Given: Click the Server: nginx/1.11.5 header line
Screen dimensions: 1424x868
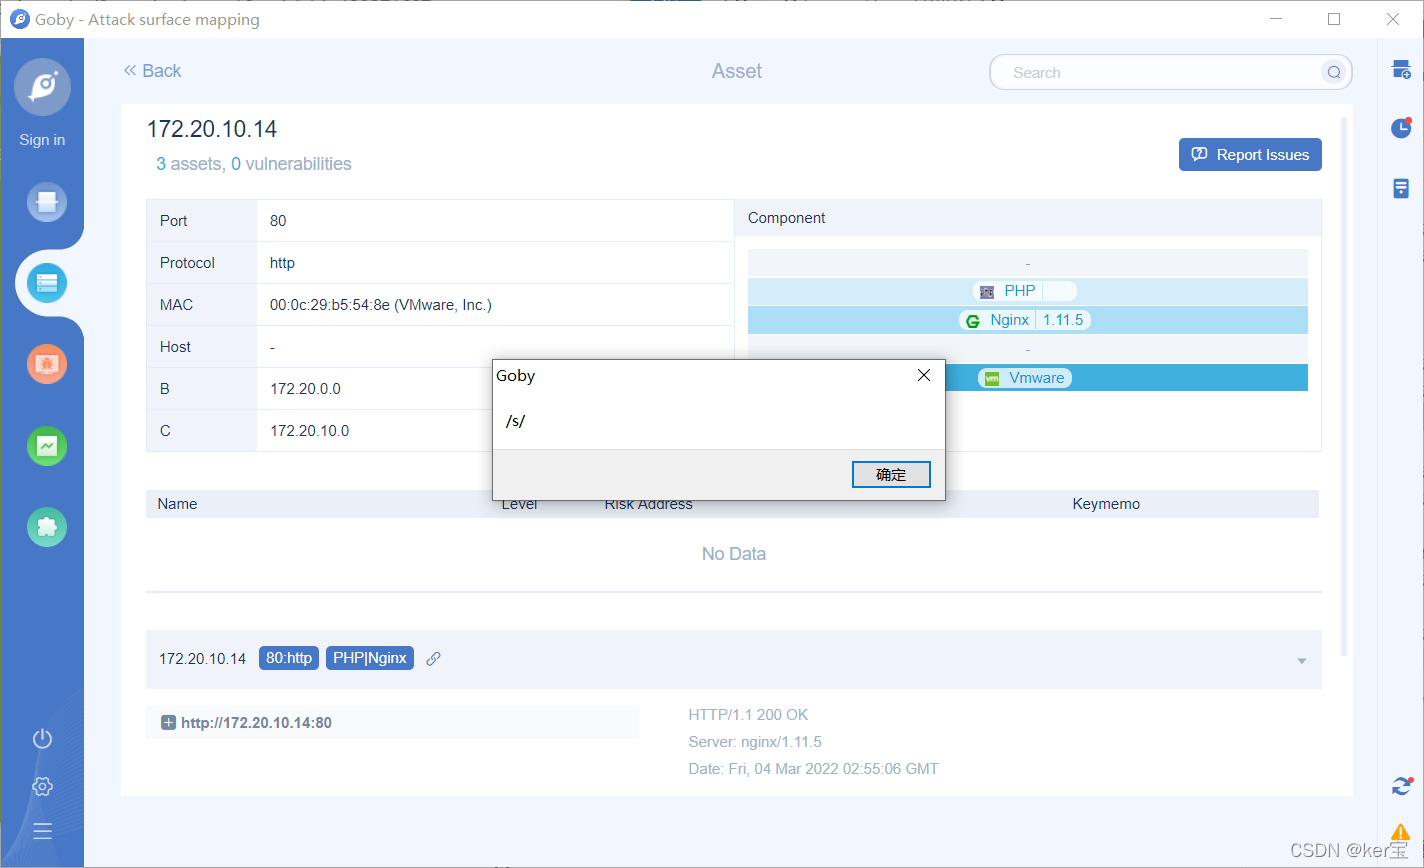Looking at the screenshot, I should point(755,742).
